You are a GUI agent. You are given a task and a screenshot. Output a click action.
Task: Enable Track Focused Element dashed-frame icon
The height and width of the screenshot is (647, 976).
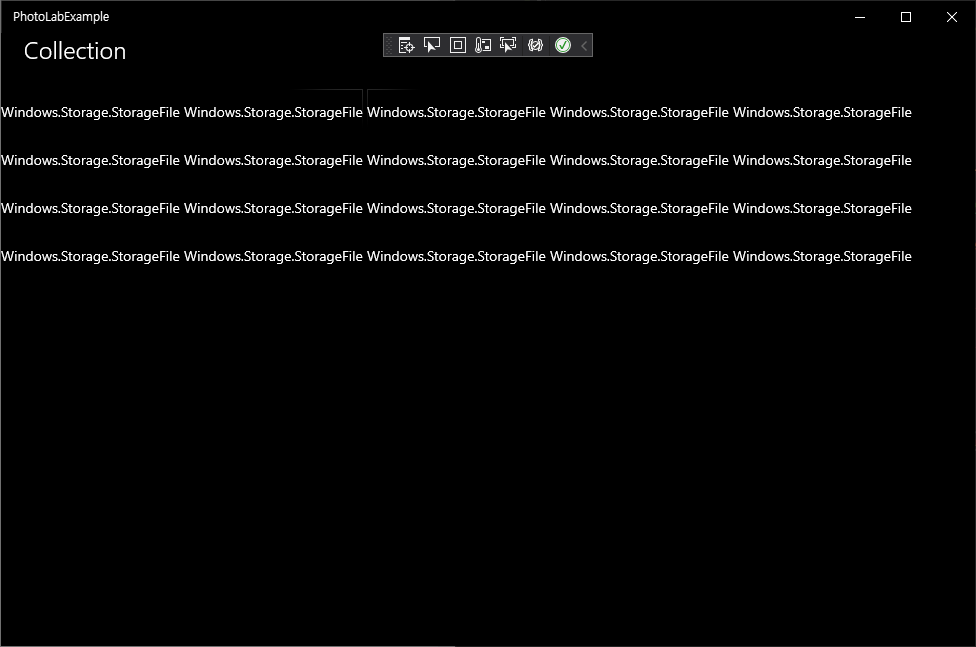tap(509, 45)
